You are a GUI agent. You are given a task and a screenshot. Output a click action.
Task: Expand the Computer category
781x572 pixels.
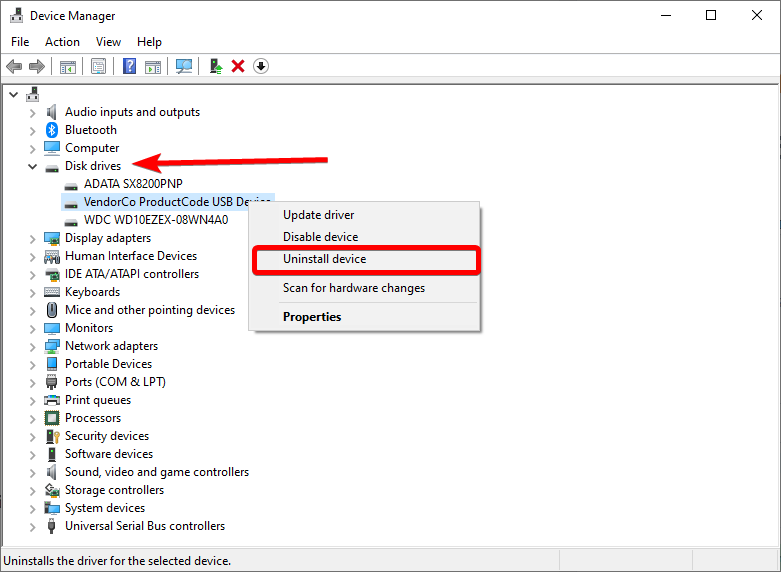pyautogui.click(x=32, y=148)
